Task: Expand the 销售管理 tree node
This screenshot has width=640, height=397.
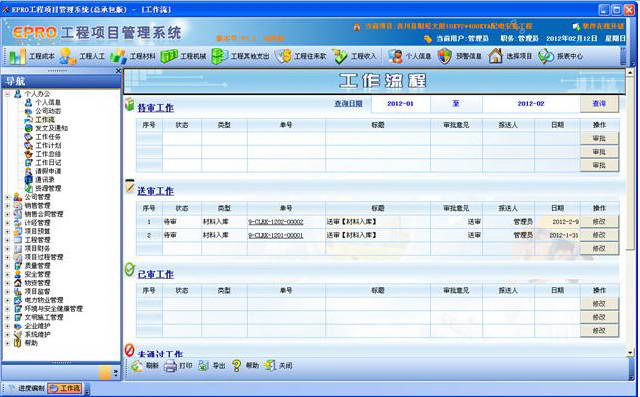Action: point(7,206)
